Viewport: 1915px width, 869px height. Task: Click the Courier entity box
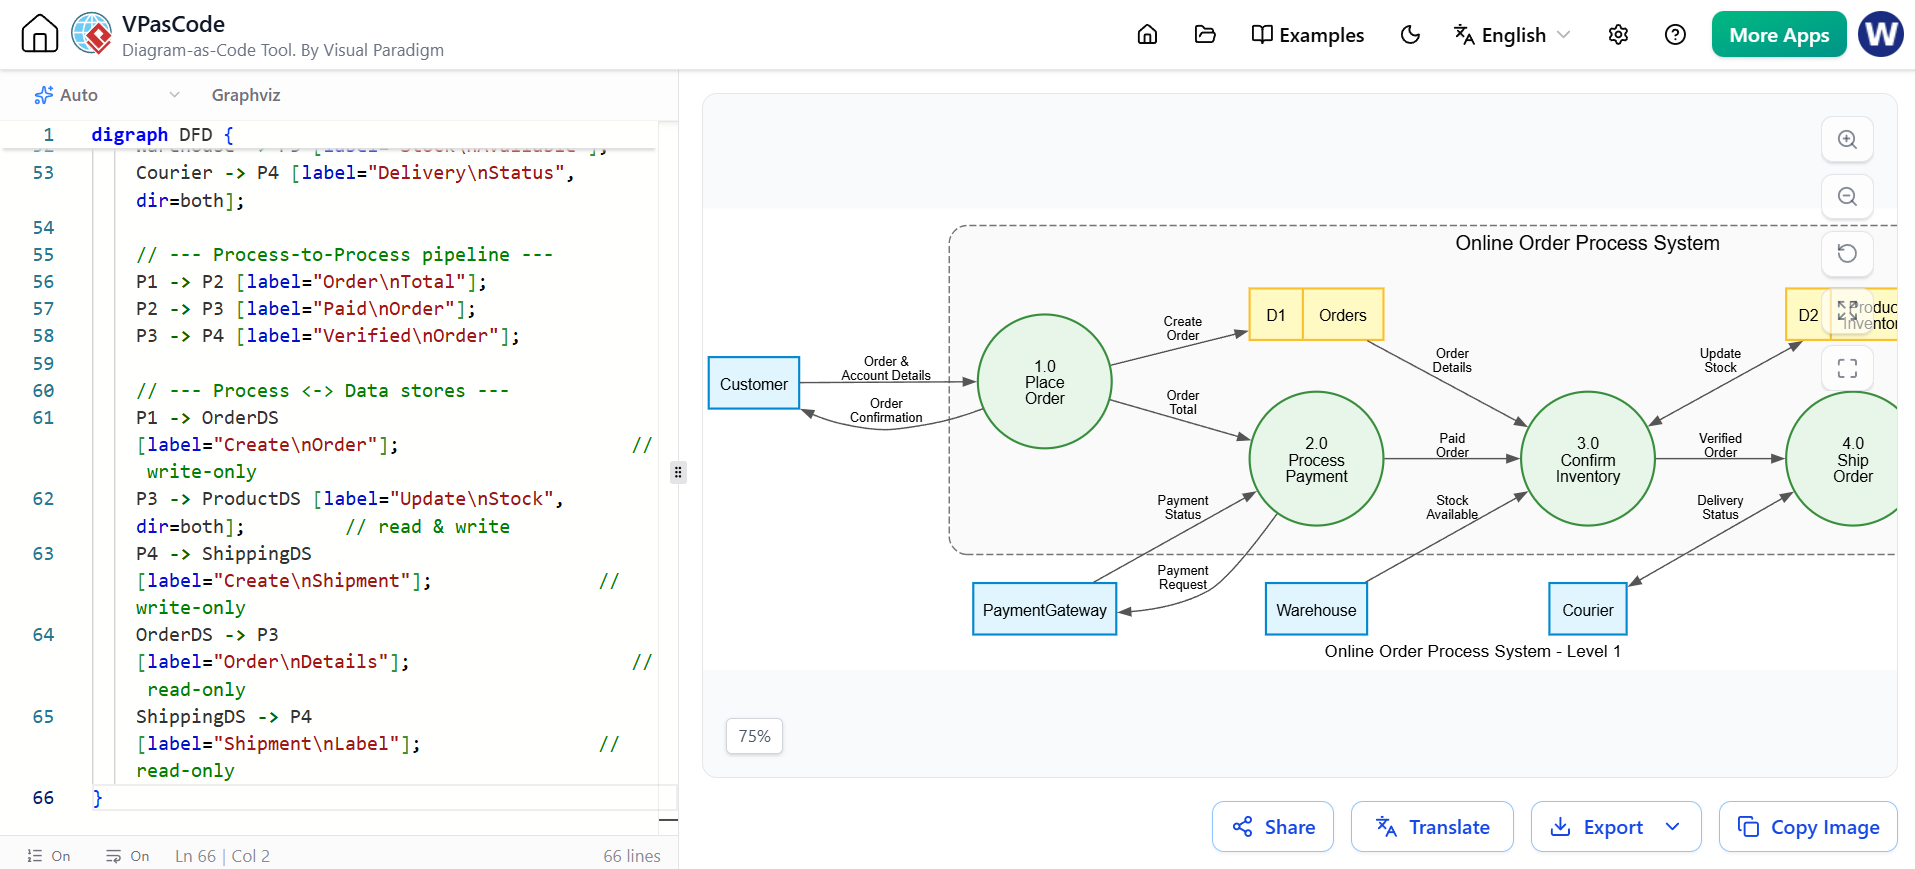coord(1588,610)
